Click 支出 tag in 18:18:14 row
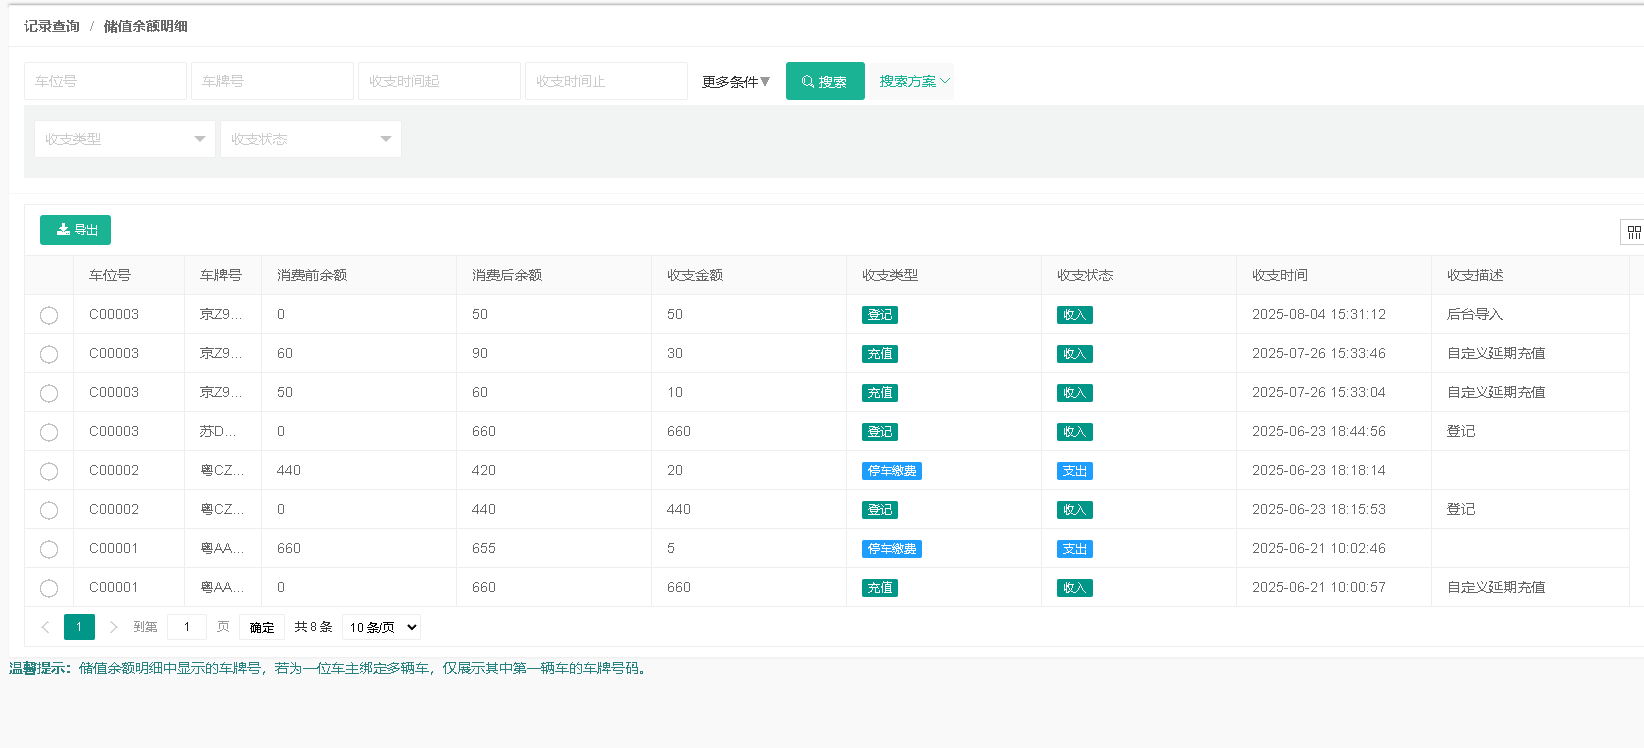1644x748 pixels. [x=1075, y=471]
